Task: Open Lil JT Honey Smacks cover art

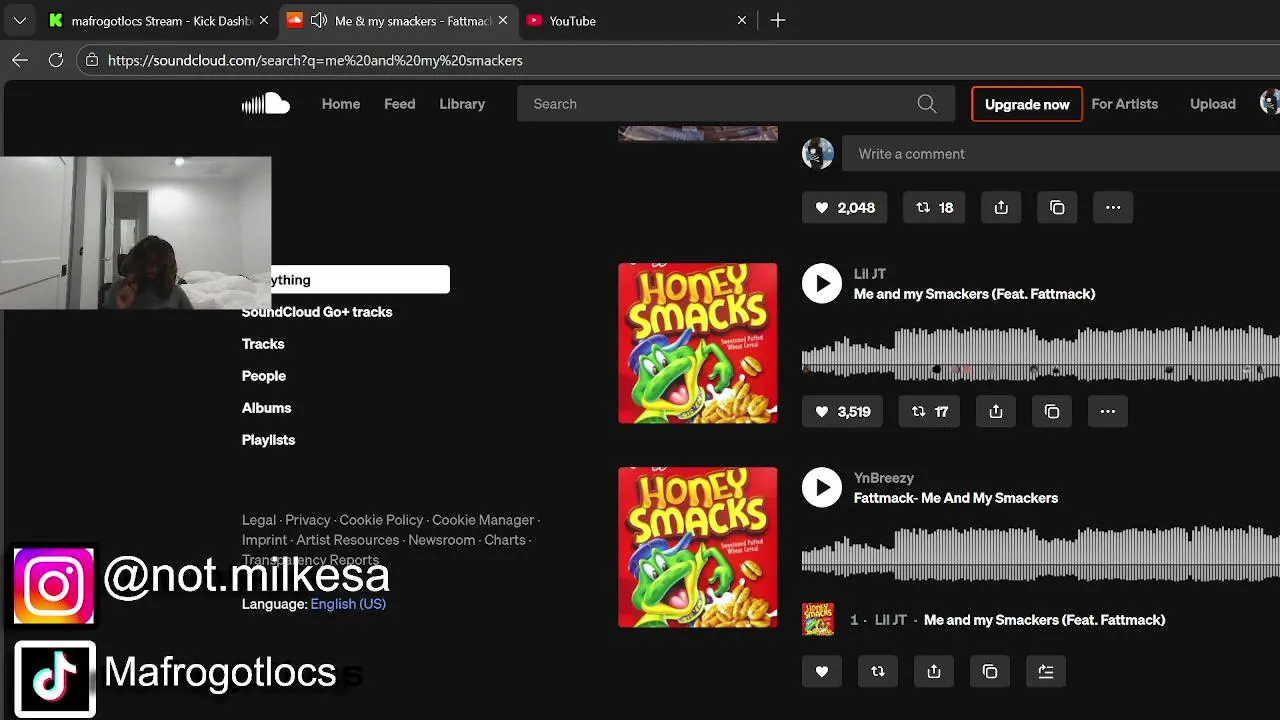Action: point(698,343)
